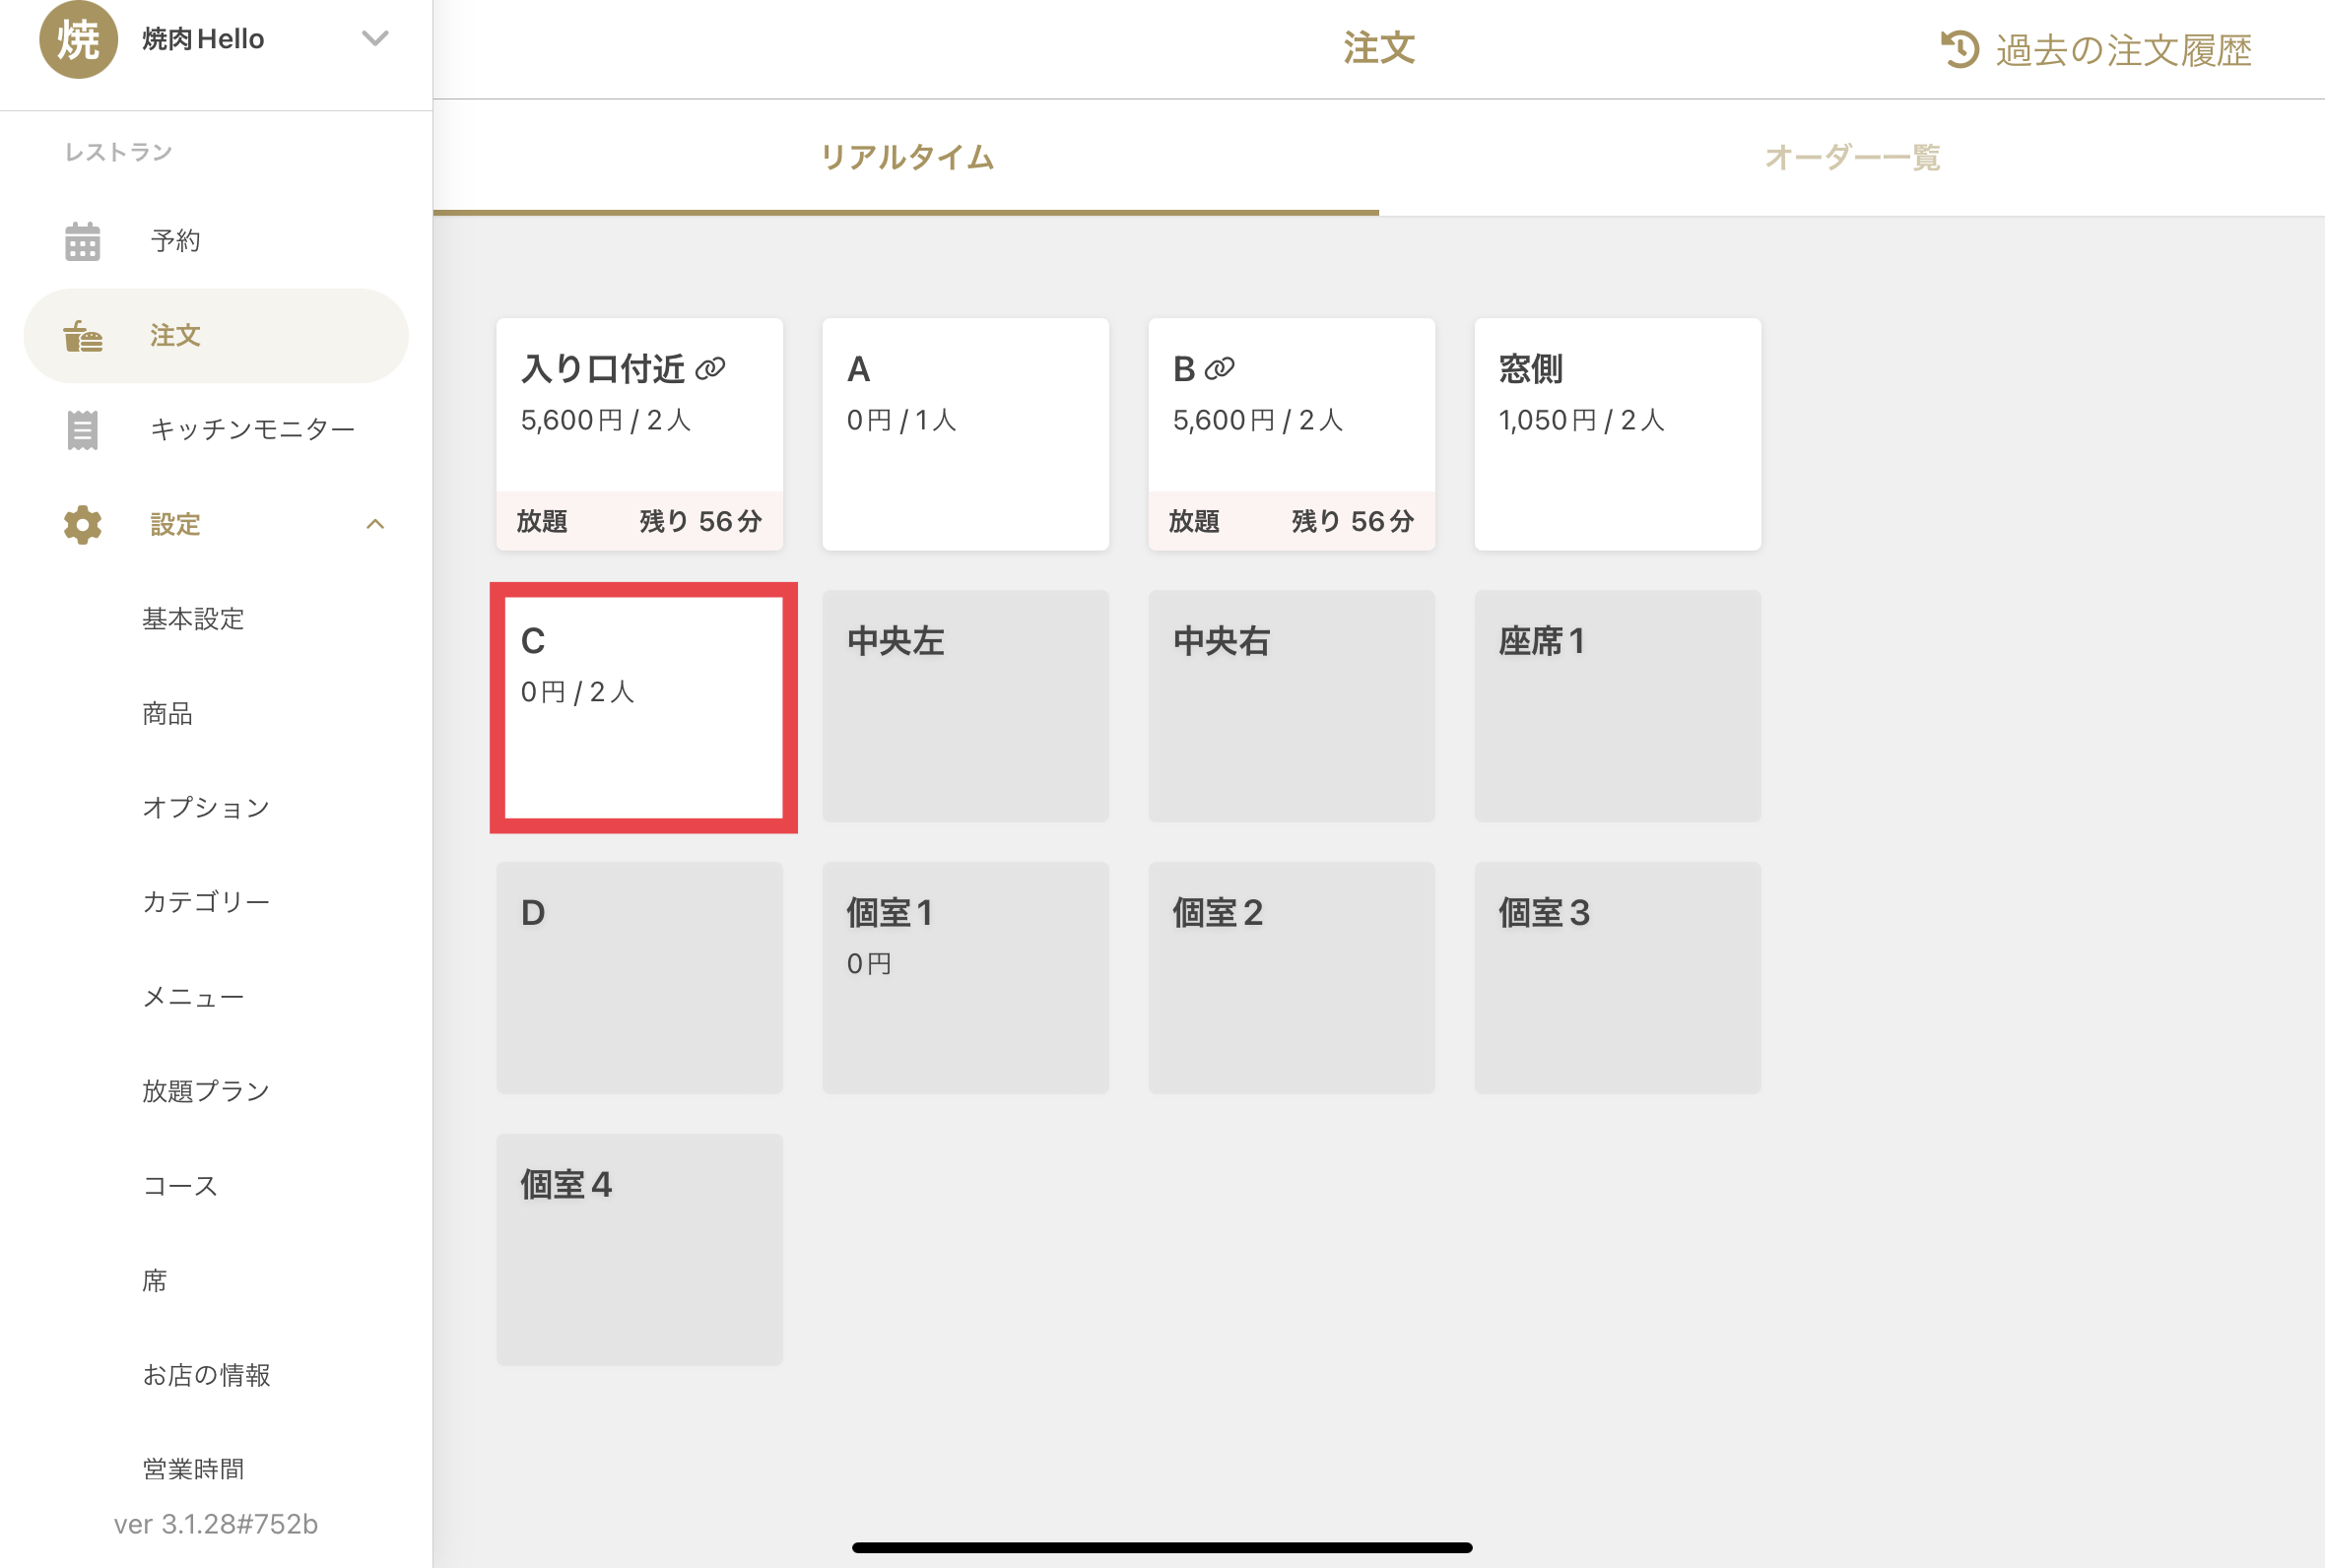2325x1568 pixels.
Task: Click the 焼肉 Hello store name
Action: click(203, 39)
